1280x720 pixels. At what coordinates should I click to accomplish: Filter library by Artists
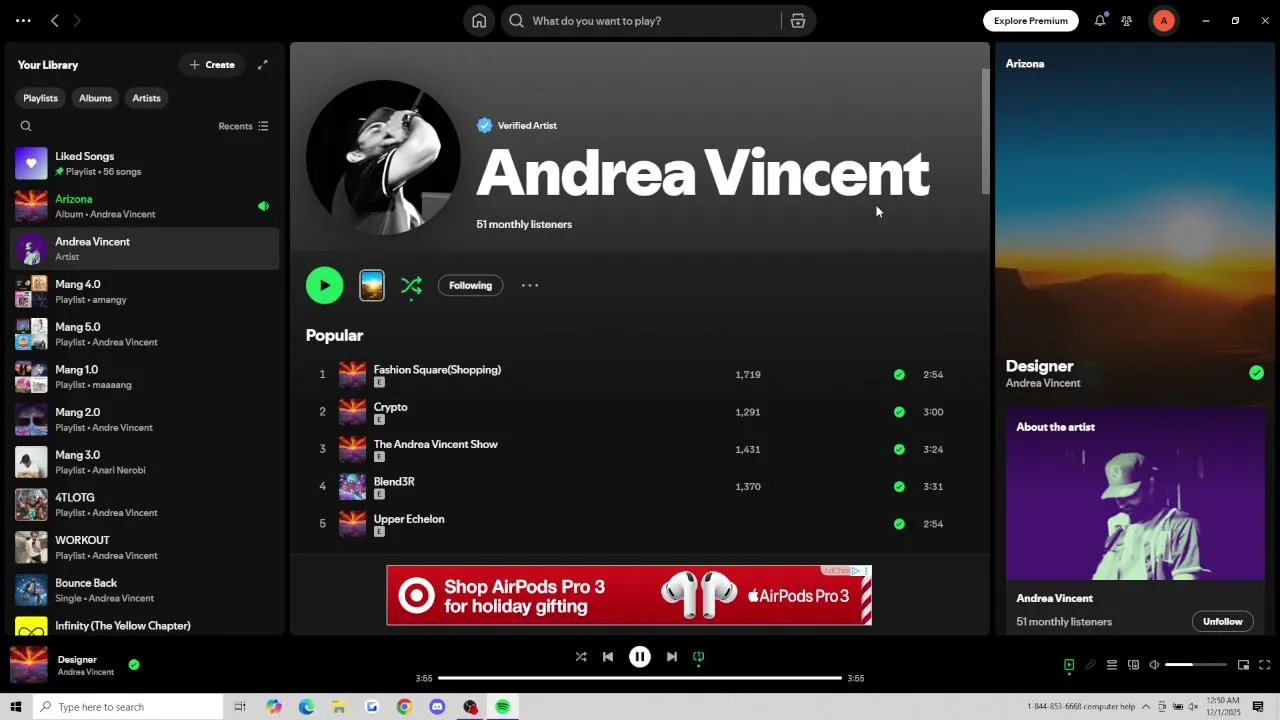(146, 98)
